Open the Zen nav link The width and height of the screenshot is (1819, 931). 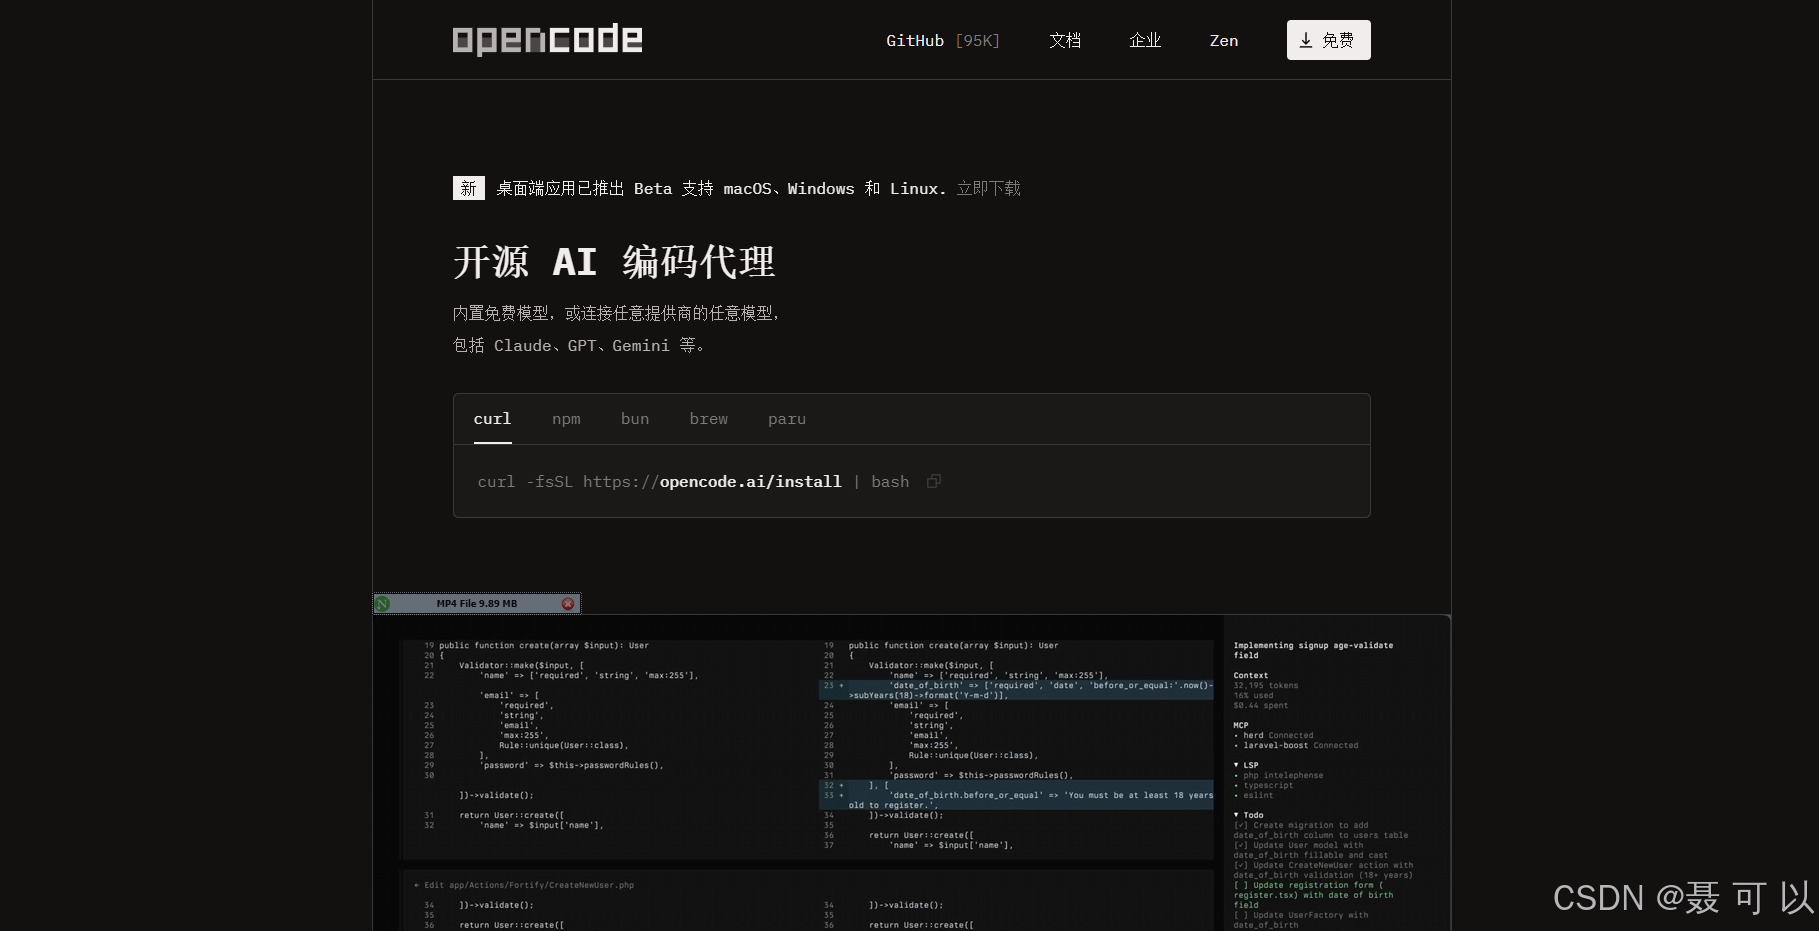[x=1224, y=41]
